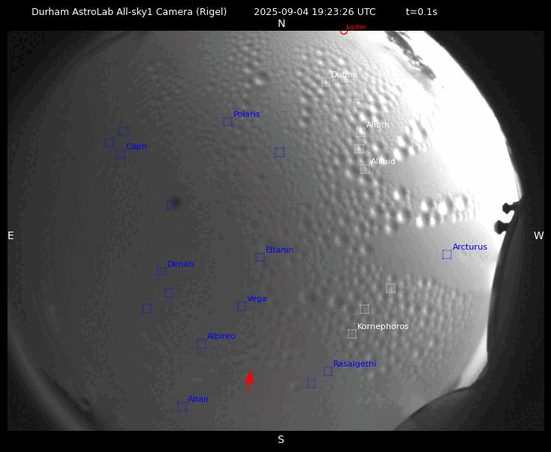Click the red Jupiter circle marker
The width and height of the screenshot is (551, 452).
[x=344, y=31]
